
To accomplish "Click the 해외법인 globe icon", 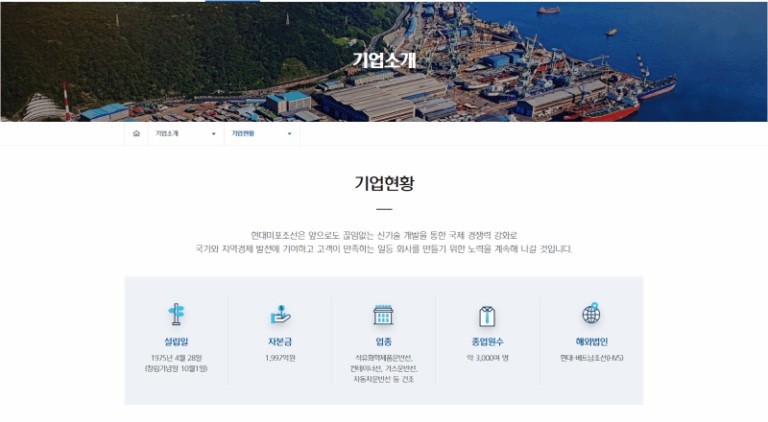I will click(x=591, y=313).
